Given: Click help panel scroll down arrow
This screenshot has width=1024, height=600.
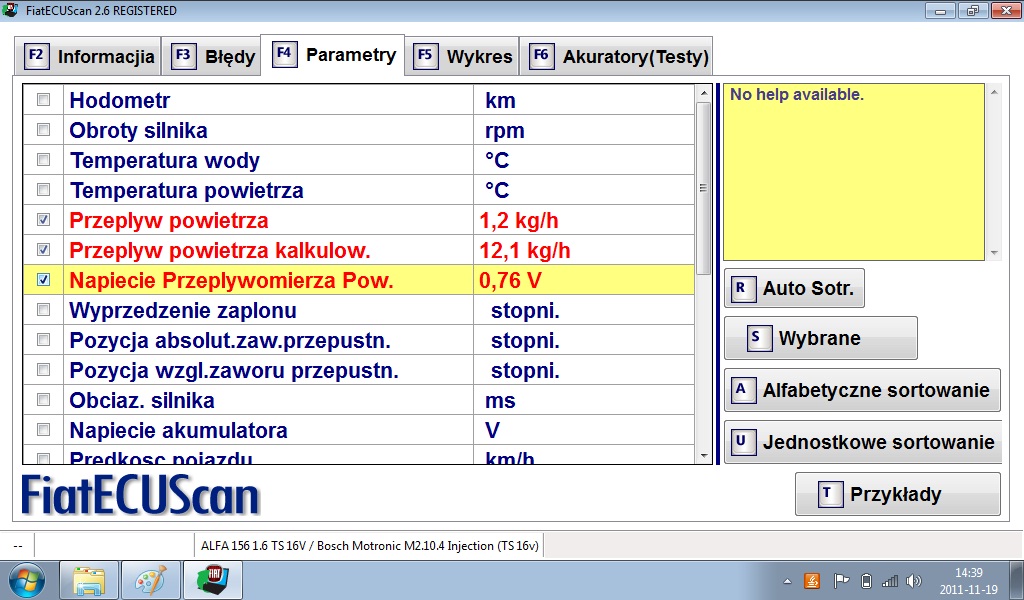Looking at the screenshot, I should tap(994, 253).
